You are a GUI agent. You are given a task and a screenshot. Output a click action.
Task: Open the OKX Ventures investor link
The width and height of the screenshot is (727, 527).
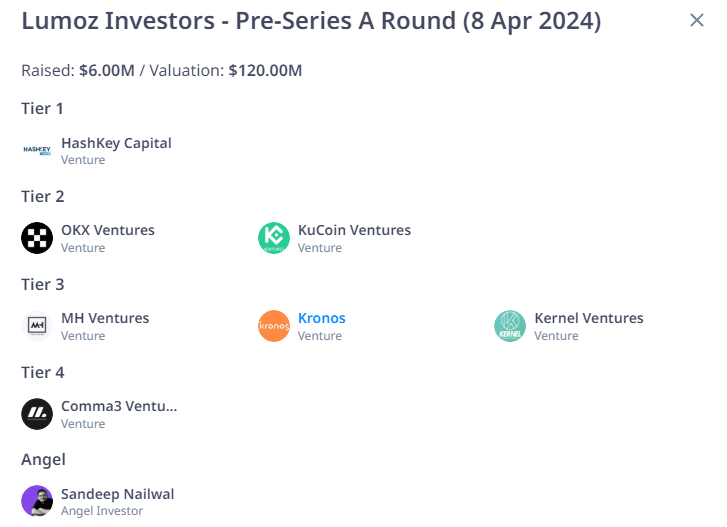point(108,230)
